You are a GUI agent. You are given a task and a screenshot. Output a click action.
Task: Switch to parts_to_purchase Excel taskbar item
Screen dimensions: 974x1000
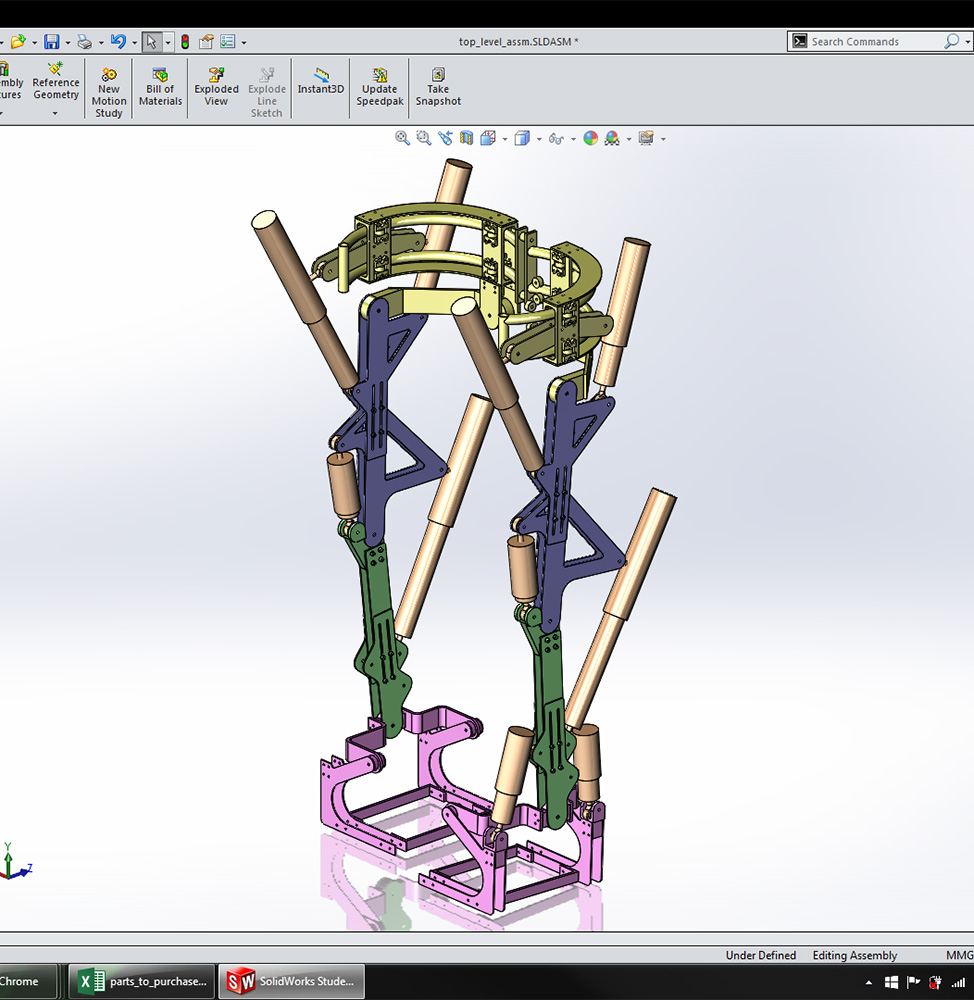click(144, 982)
